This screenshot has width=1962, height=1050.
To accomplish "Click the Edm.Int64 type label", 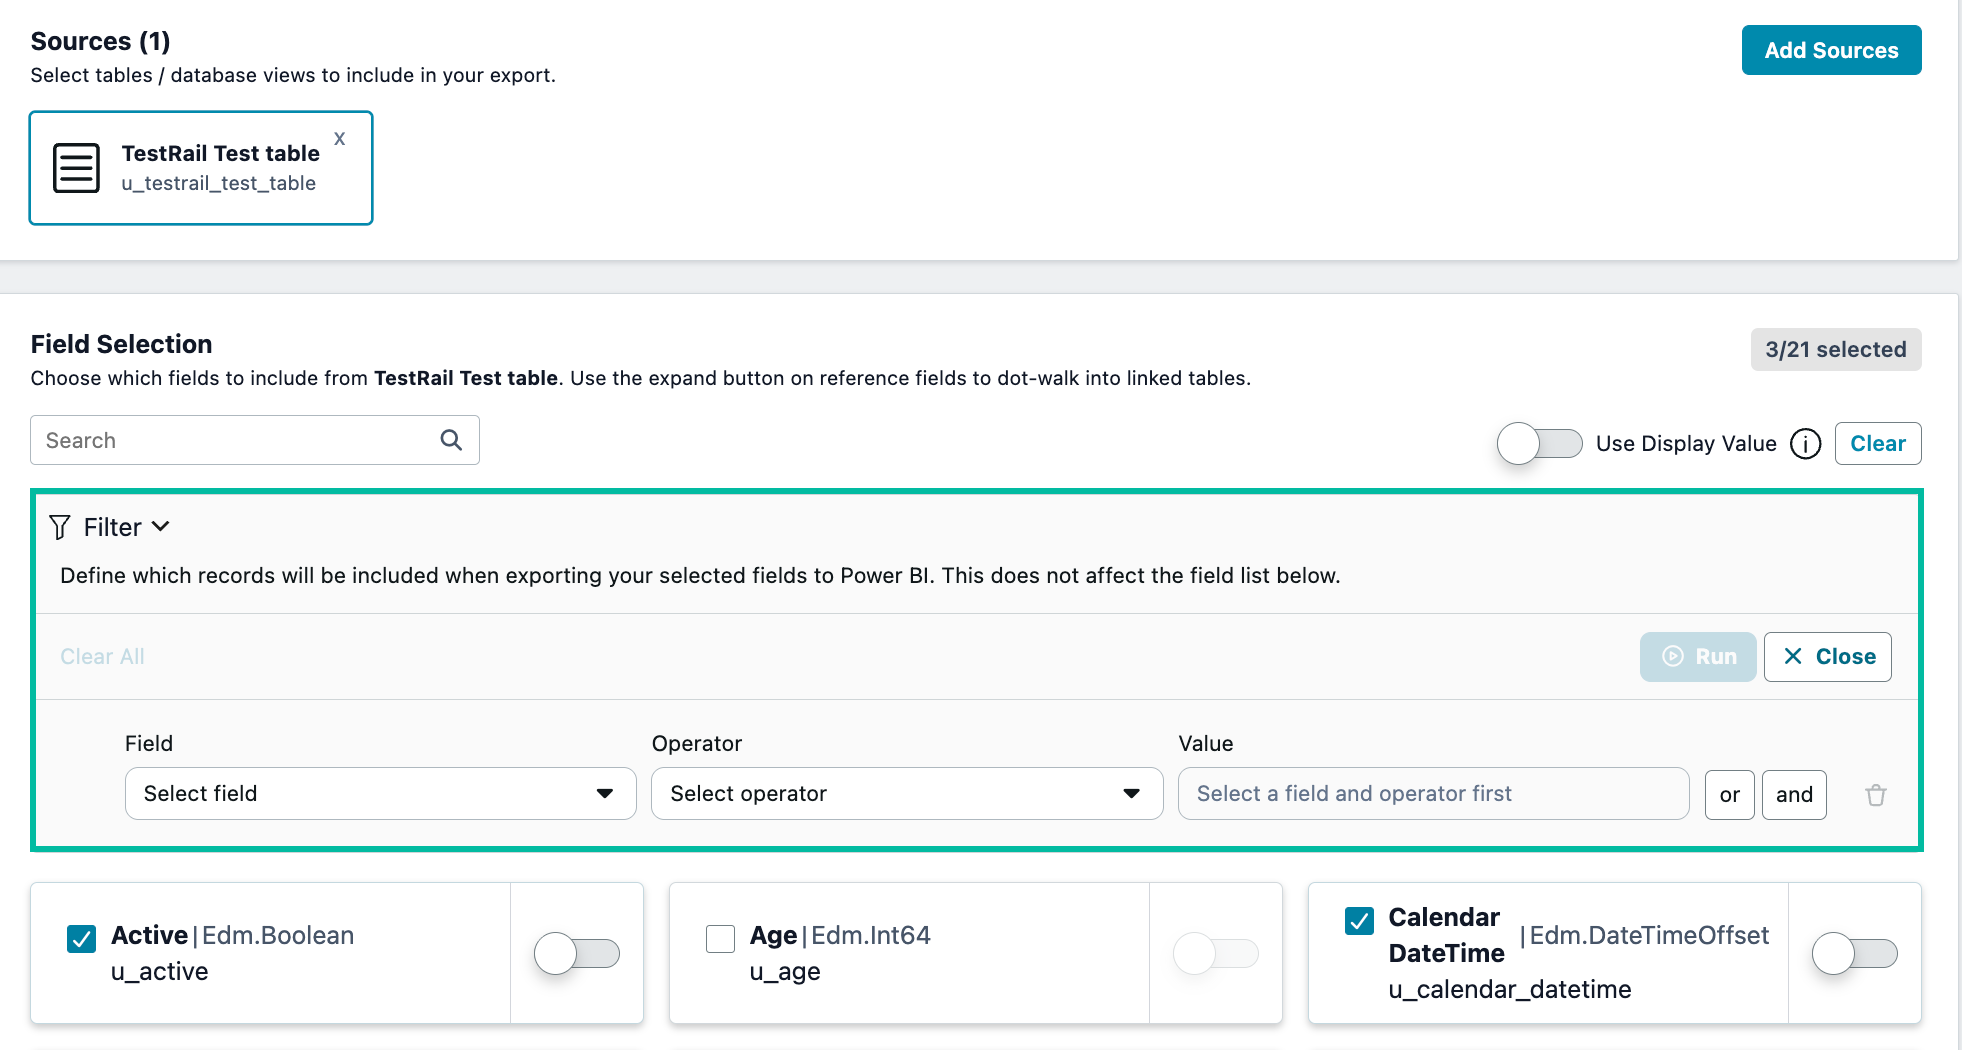I will [871, 935].
